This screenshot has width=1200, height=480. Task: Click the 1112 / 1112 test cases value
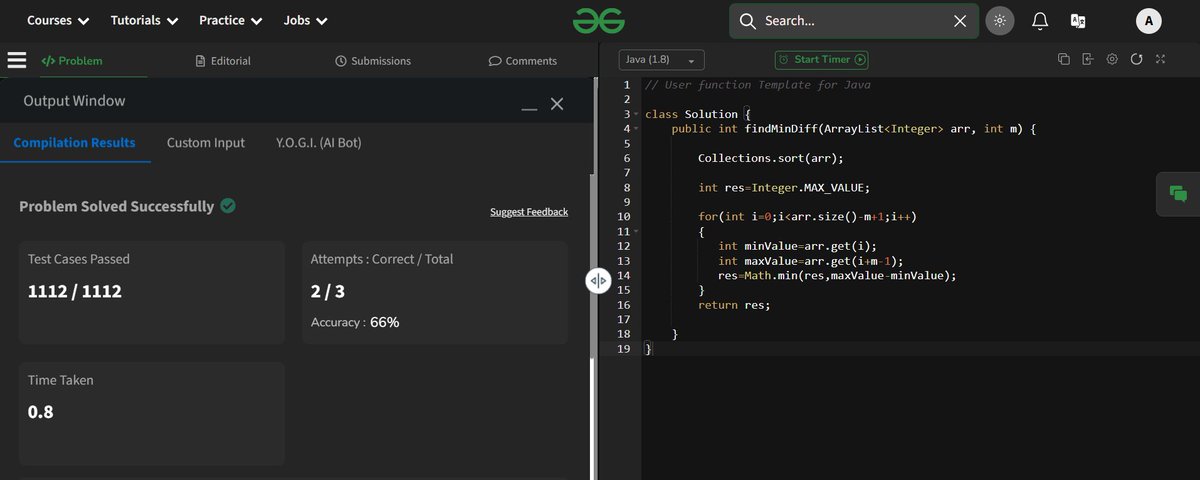point(75,292)
